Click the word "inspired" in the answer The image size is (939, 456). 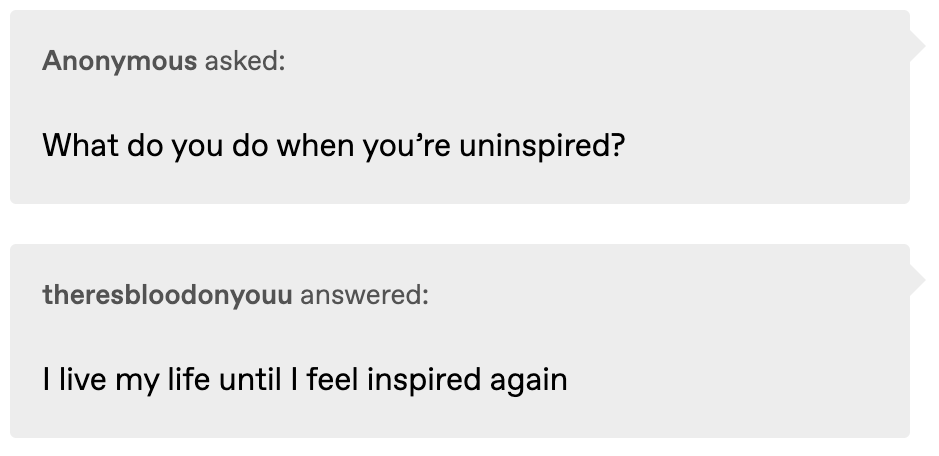click(424, 380)
